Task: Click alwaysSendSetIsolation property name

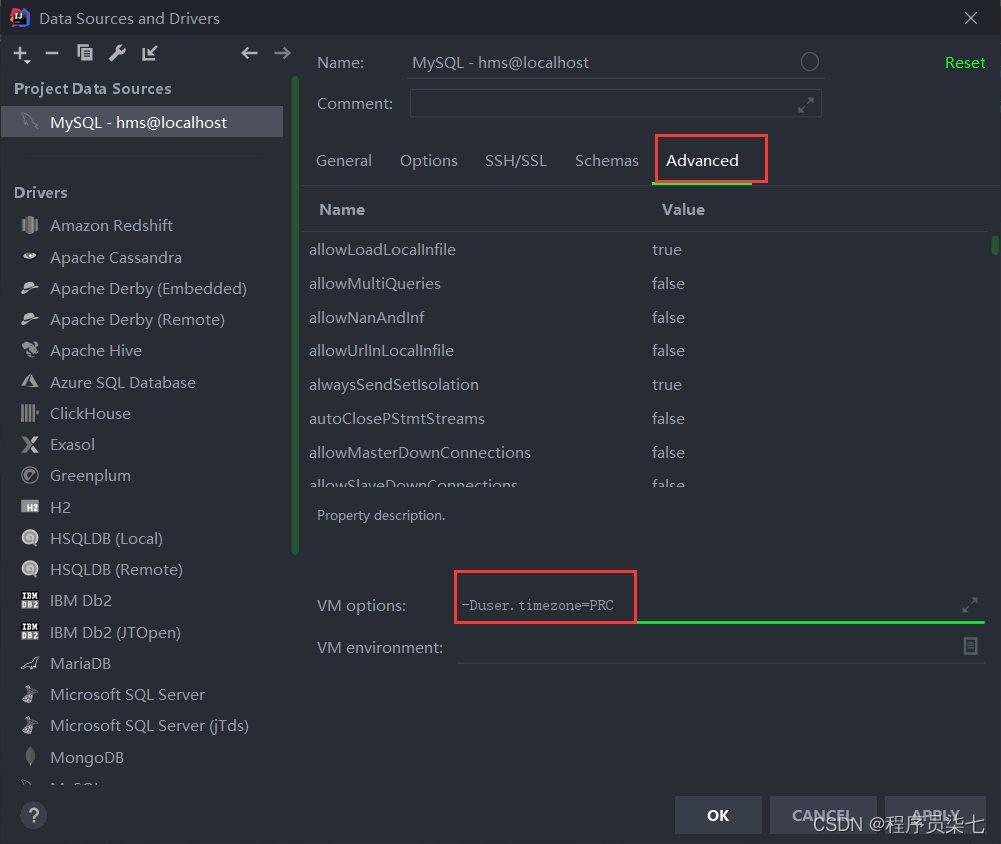Action: [x=394, y=384]
